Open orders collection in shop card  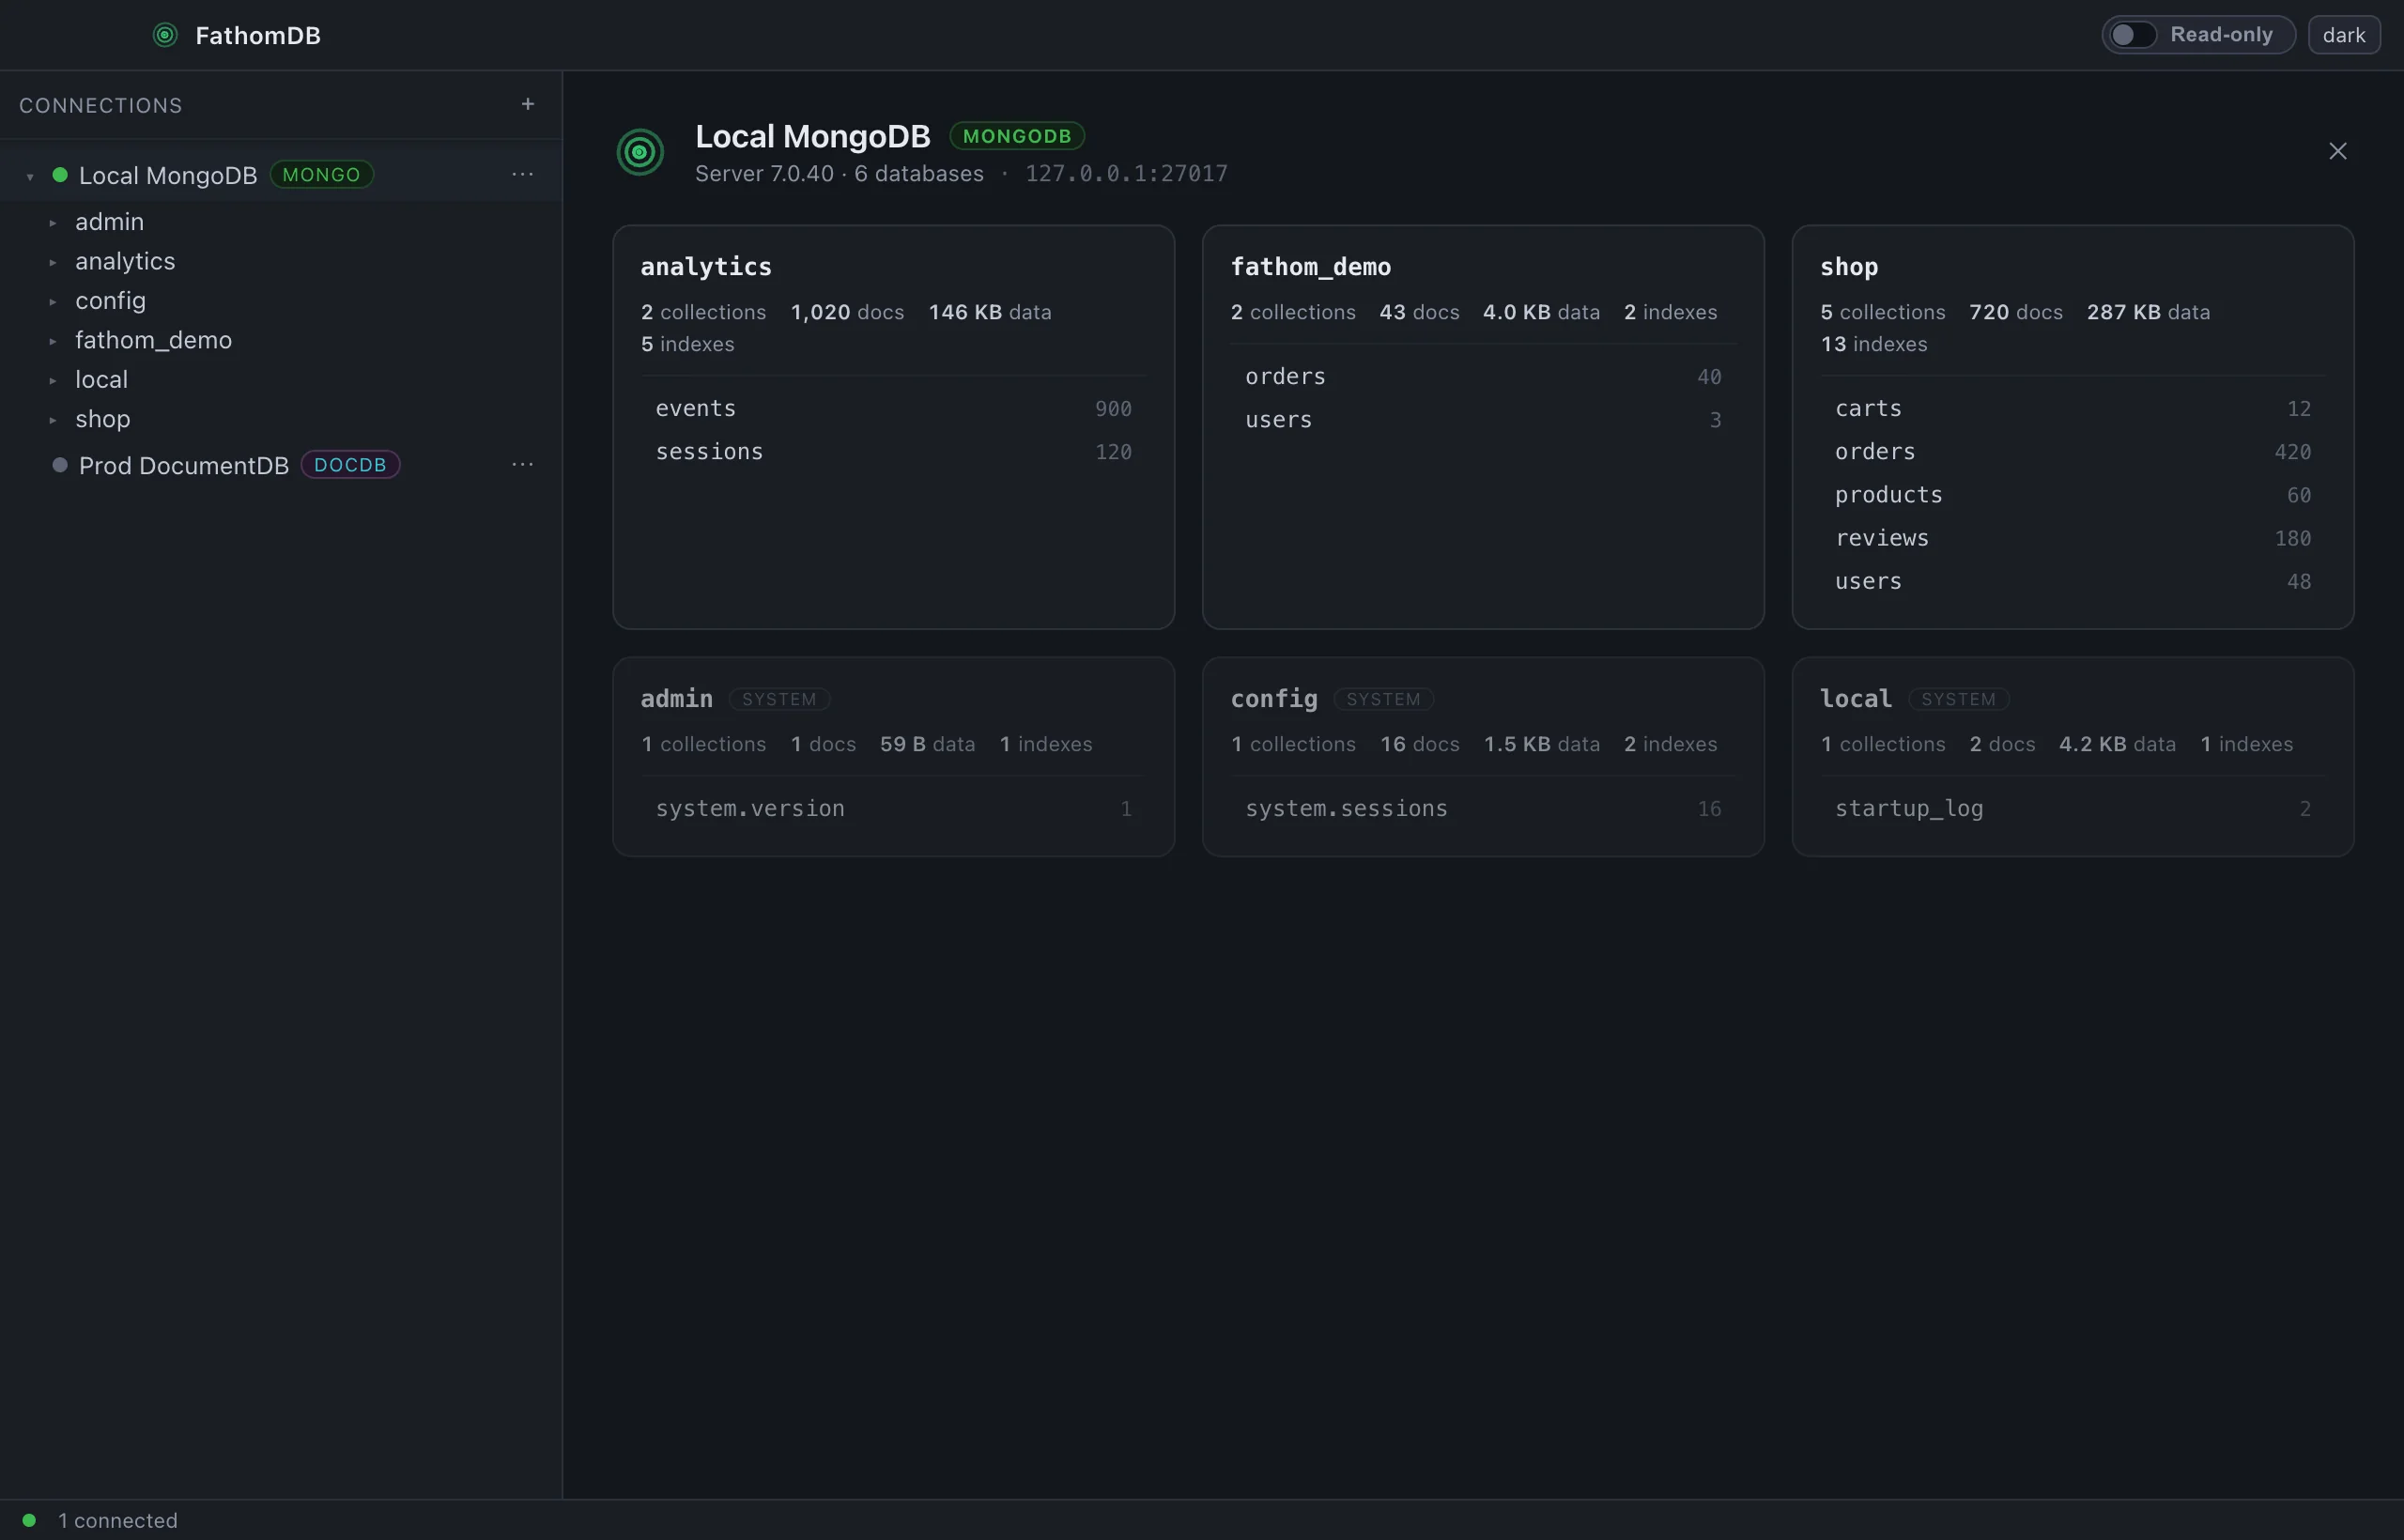(2072, 452)
